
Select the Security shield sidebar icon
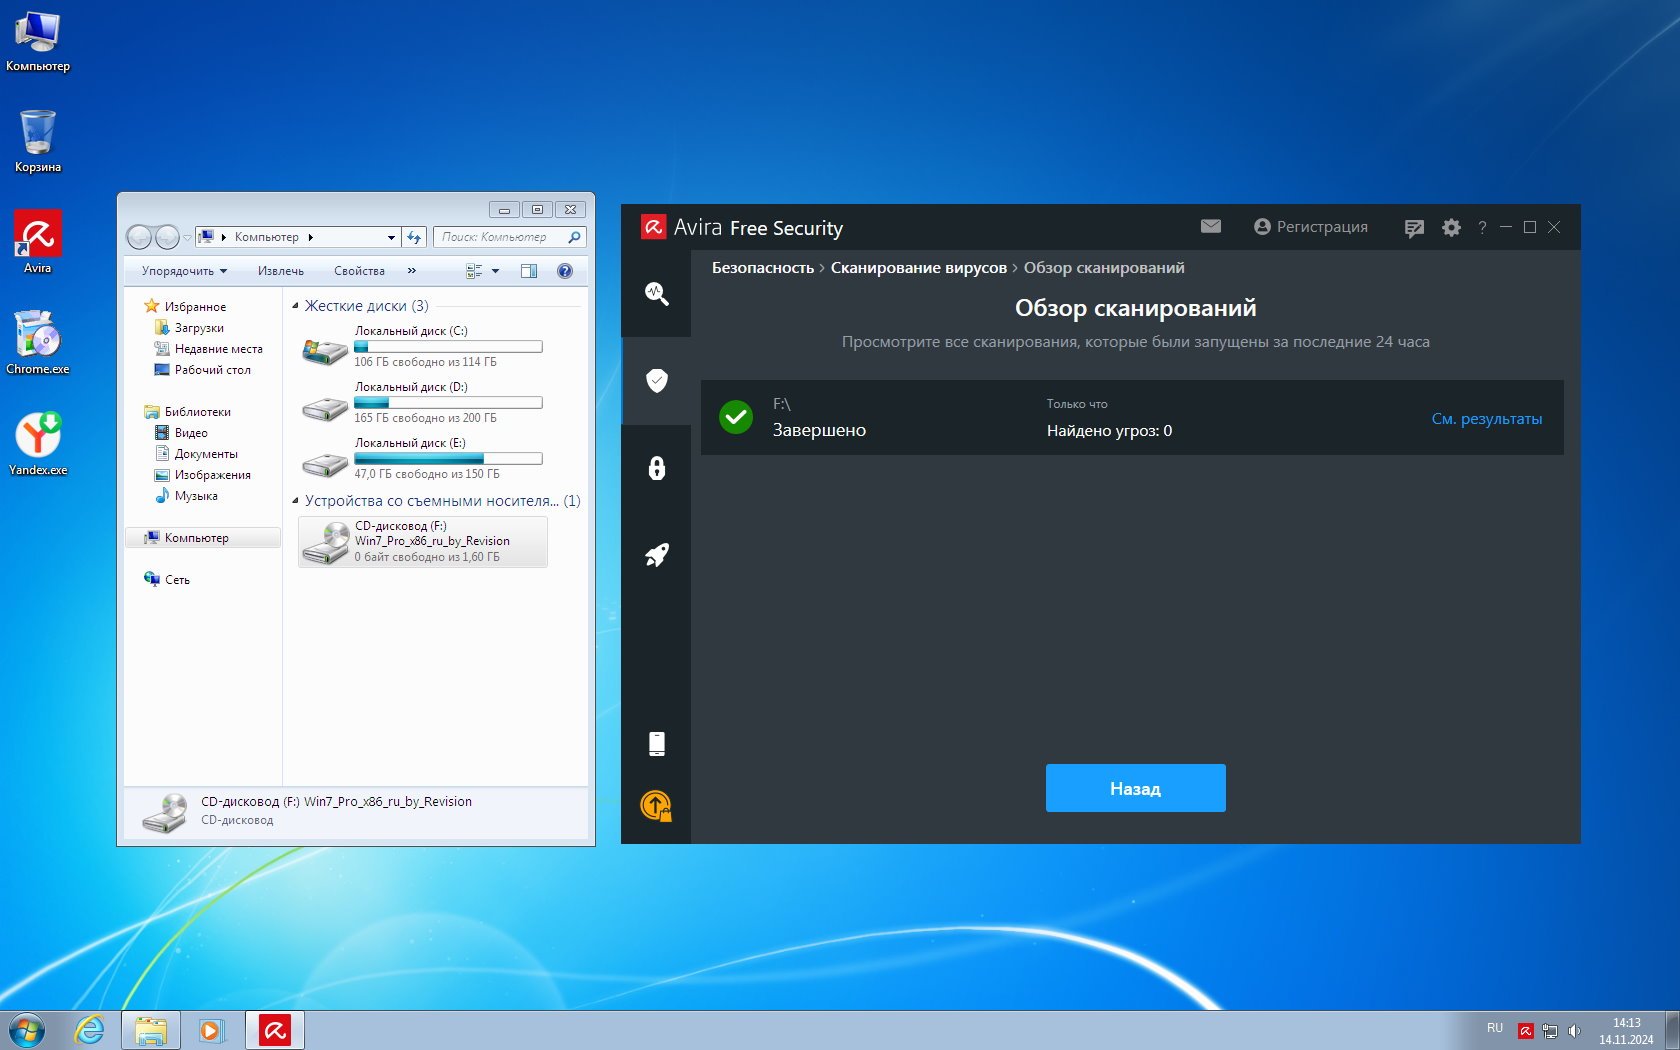(x=656, y=380)
